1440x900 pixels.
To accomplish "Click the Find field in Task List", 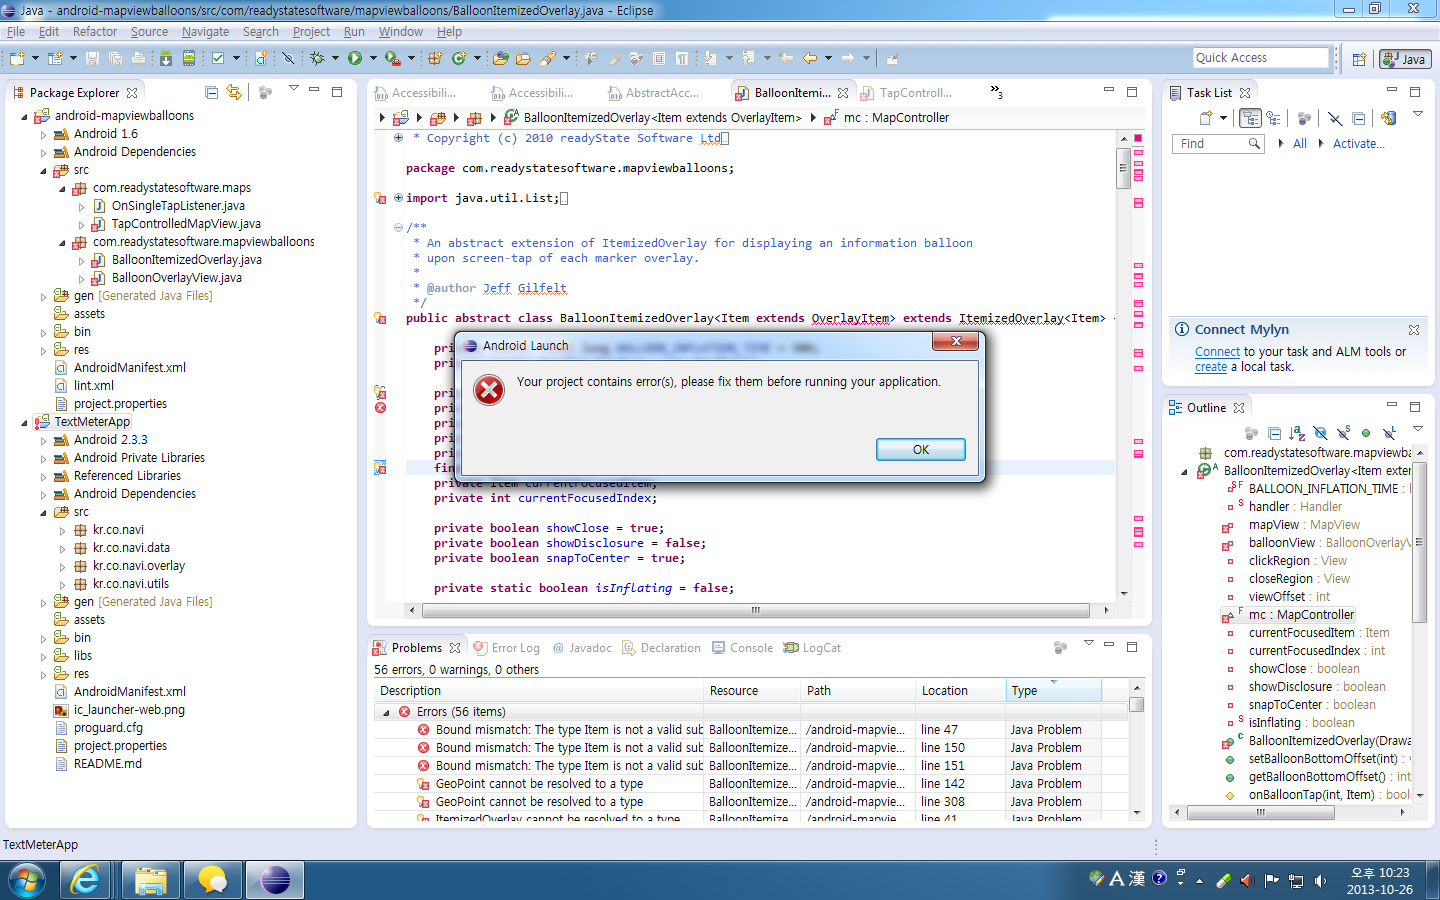I will point(1218,144).
